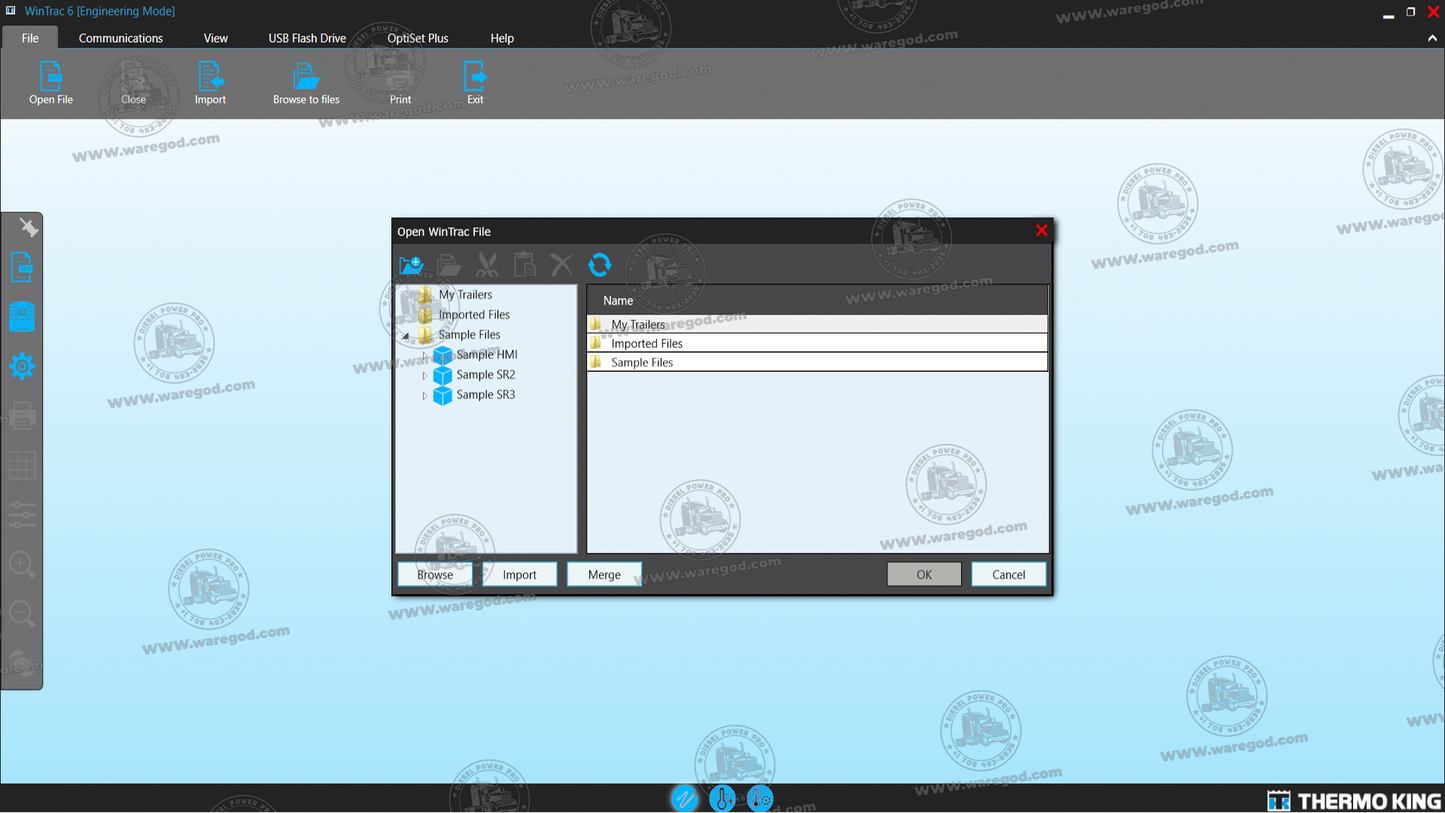Collapse the Sample Files tree node
The width and height of the screenshot is (1445, 813).
point(406,336)
